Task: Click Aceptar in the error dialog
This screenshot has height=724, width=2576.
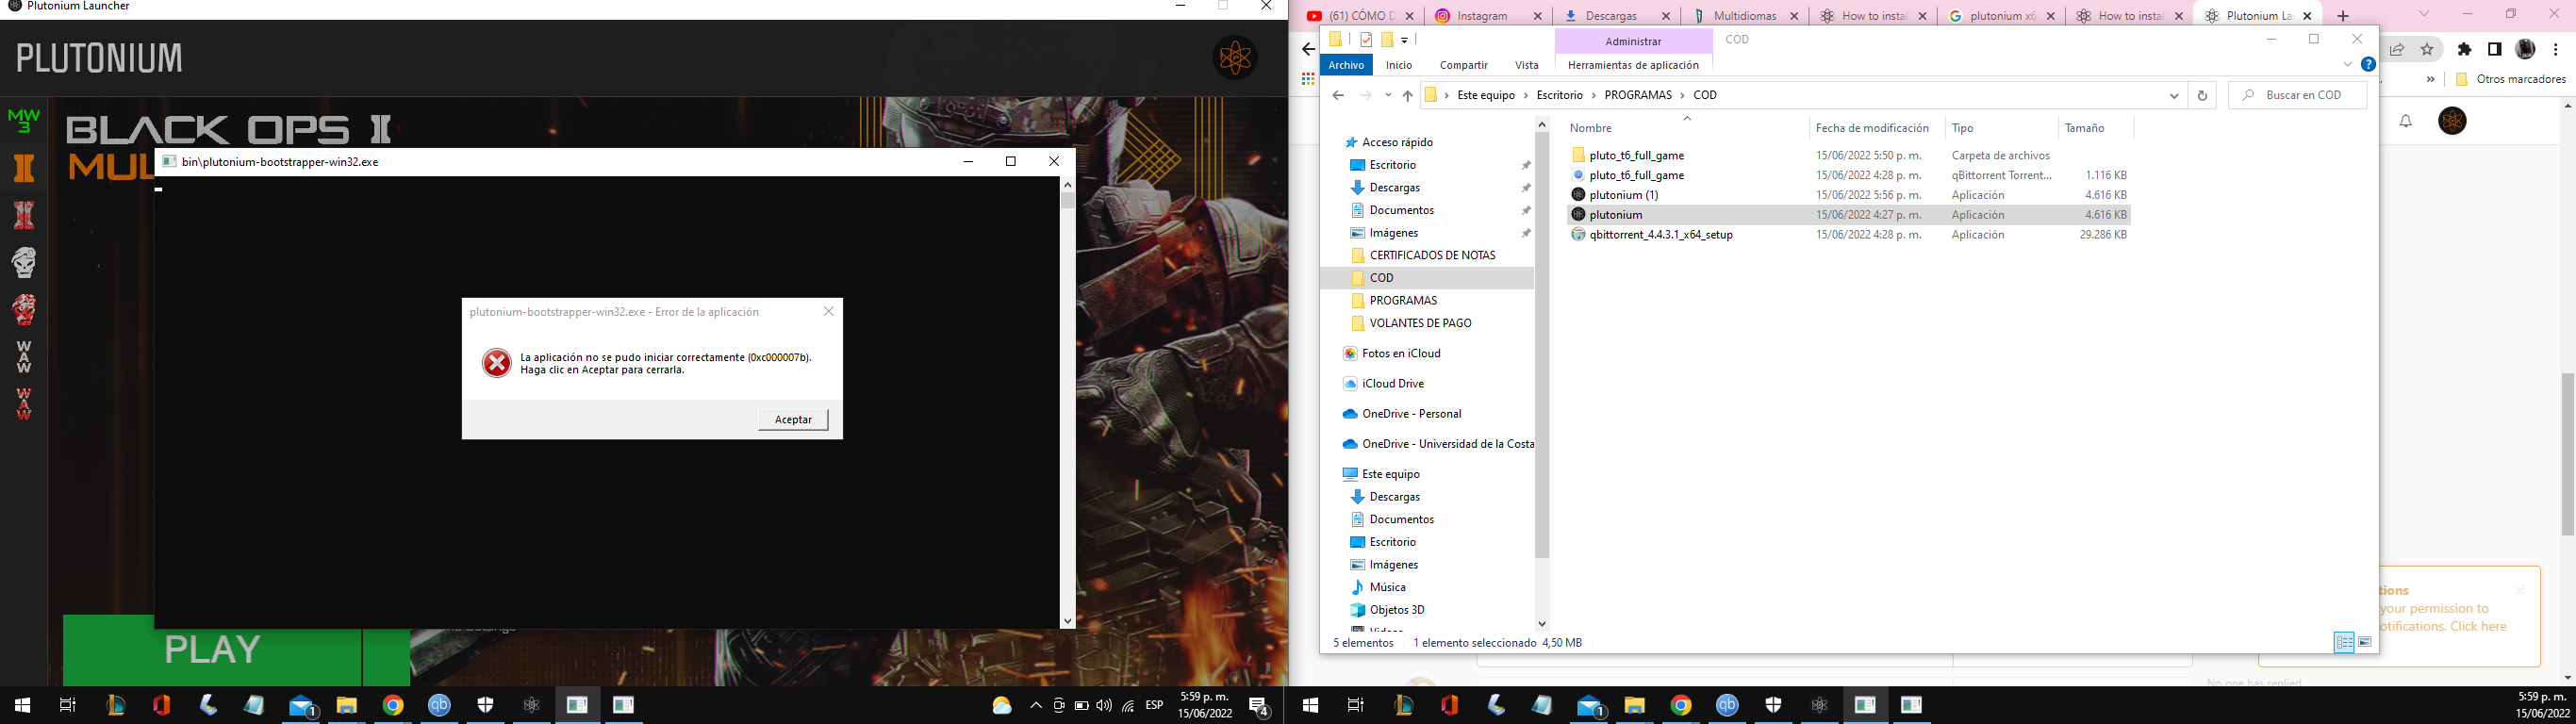Action: point(793,419)
